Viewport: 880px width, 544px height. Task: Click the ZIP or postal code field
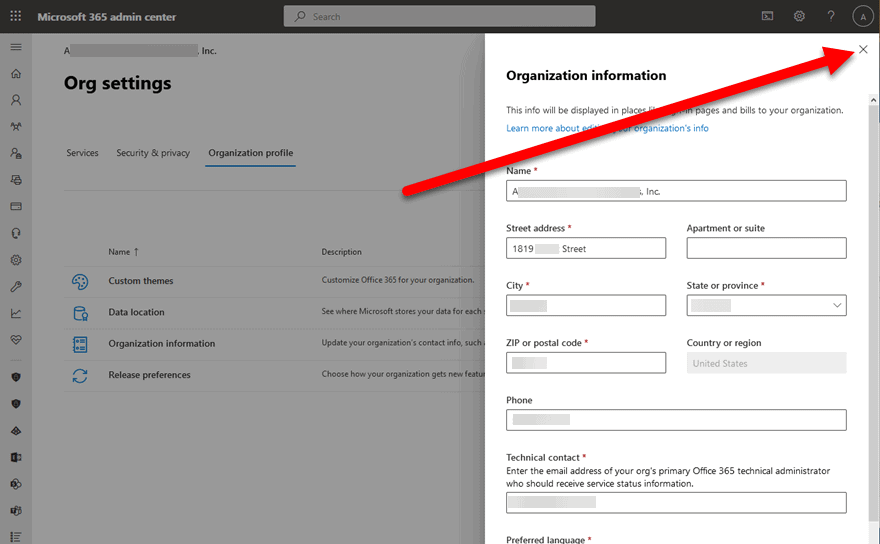[586, 363]
